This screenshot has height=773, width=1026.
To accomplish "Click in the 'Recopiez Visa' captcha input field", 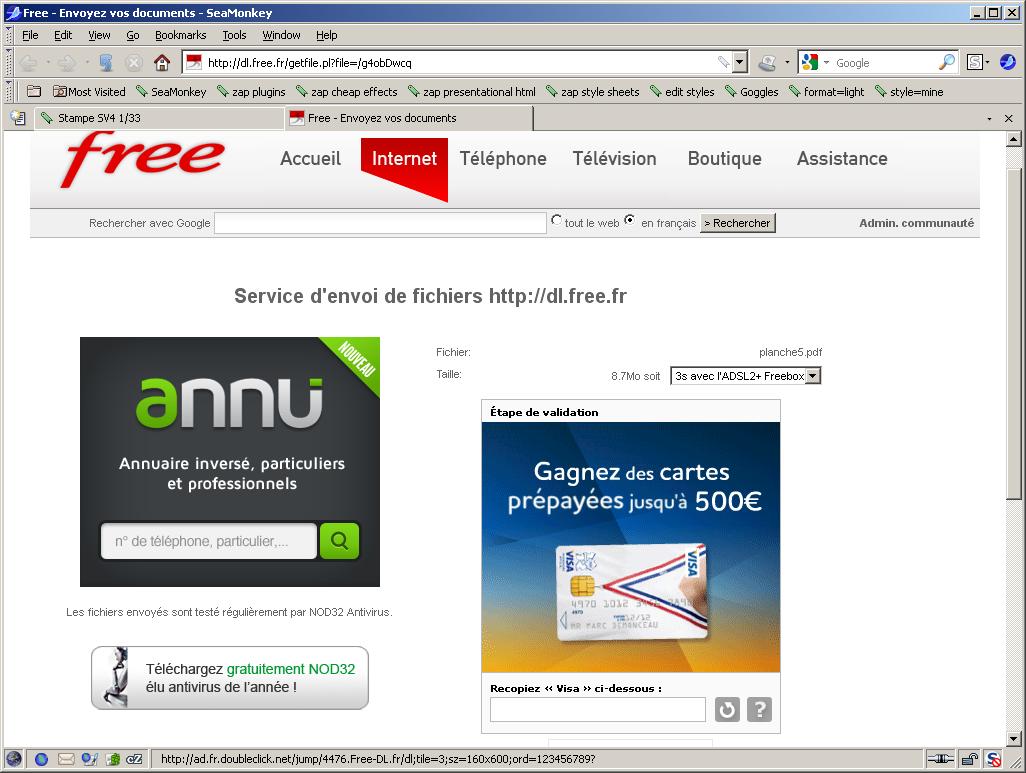I will point(597,710).
